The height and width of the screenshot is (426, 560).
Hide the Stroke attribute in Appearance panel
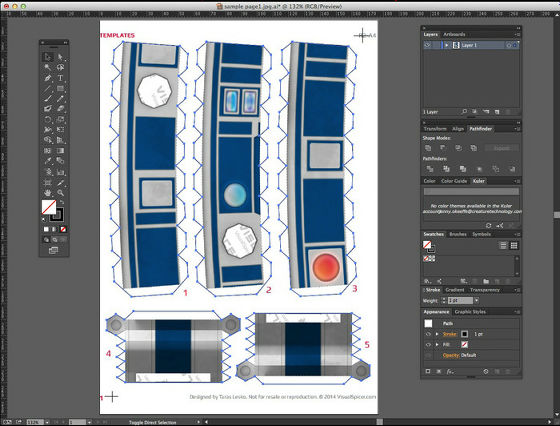coord(428,334)
